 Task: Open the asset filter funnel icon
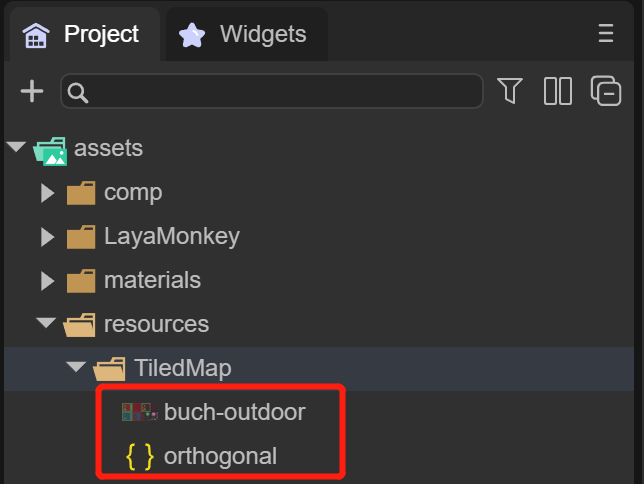coord(510,91)
